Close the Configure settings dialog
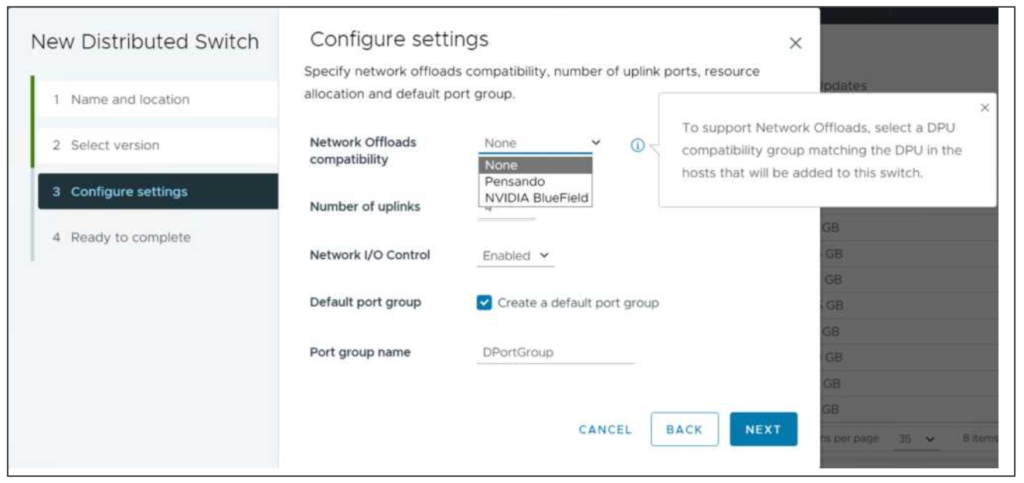This screenshot has width=1024, height=483. pos(795,44)
